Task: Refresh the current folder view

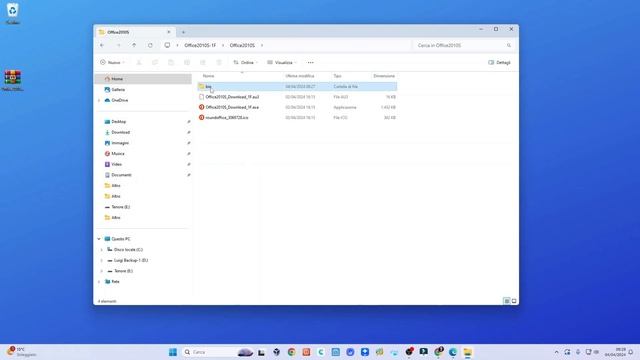Action: point(150,45)
